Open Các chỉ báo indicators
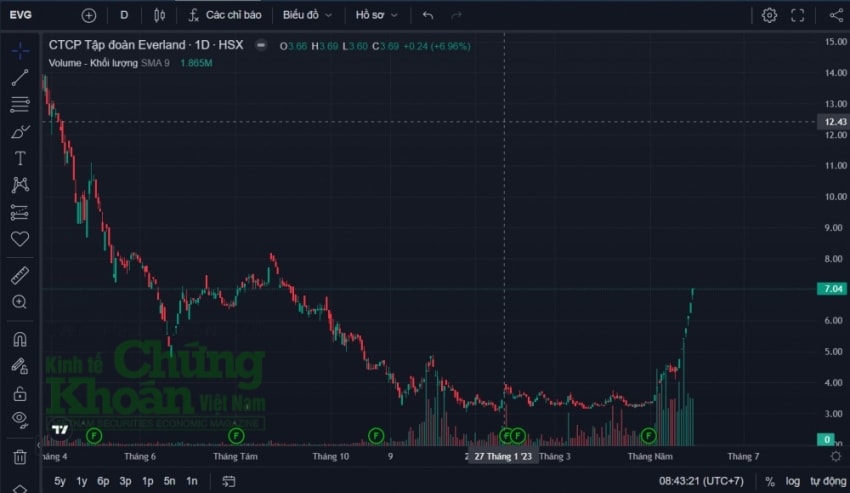Screen dimensions: 850x493 pos(225,15)
